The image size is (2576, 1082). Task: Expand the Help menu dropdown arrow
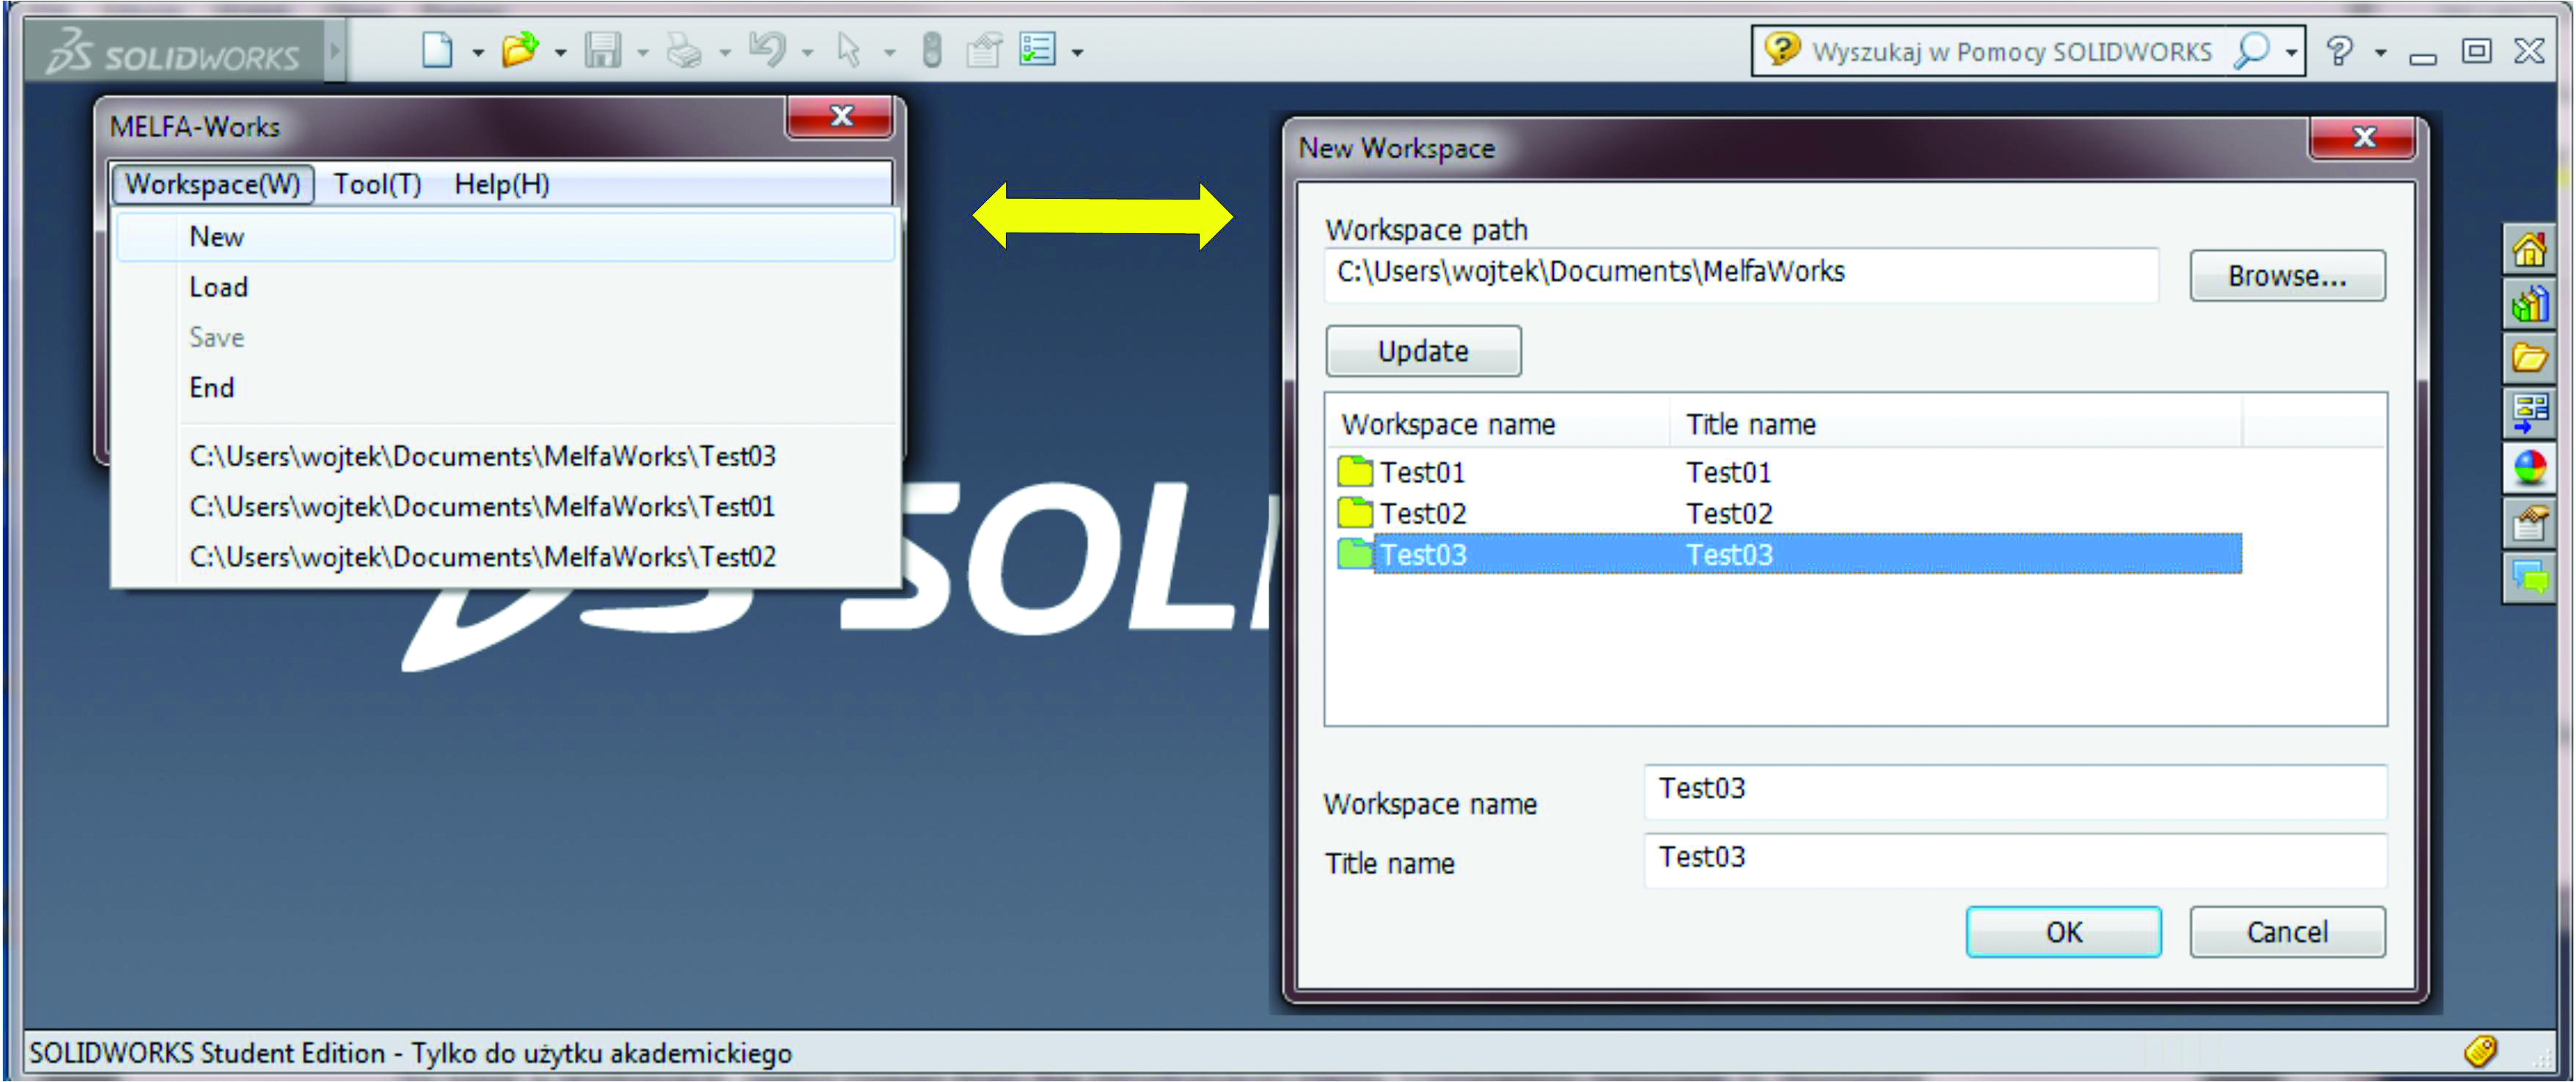(x=2381, y=53)
